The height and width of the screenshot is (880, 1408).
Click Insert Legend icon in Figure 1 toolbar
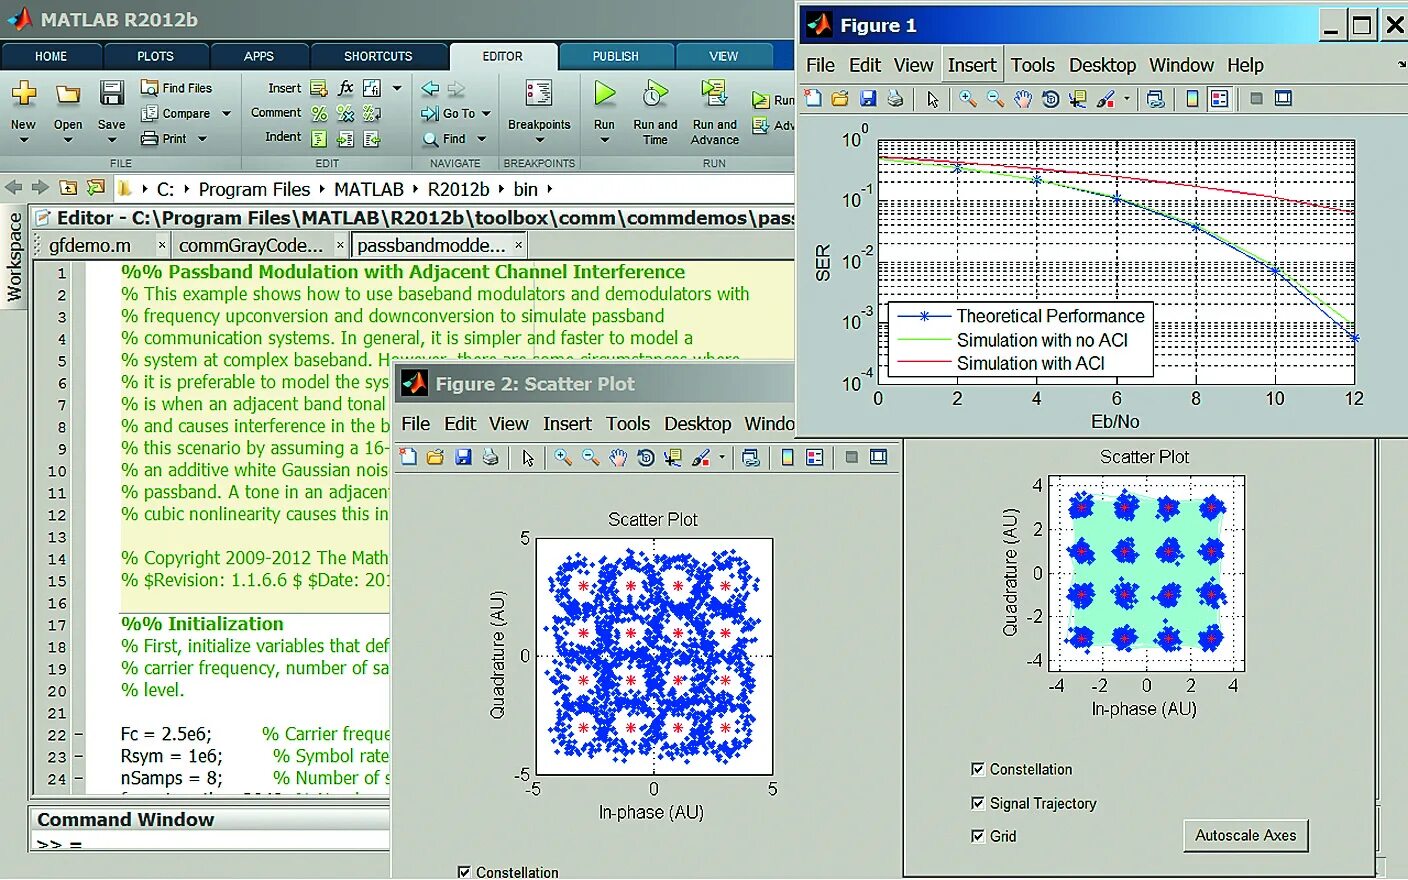(x=1219, y=98)
